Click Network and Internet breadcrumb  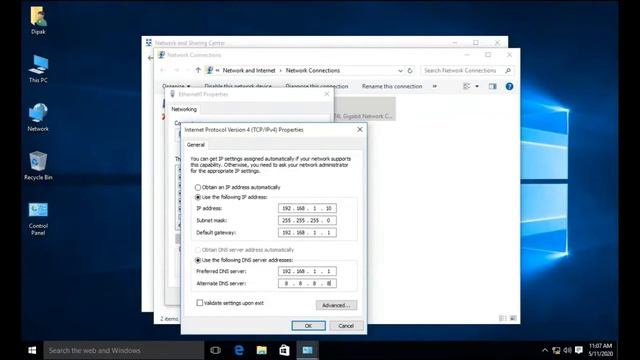pos(249,70)
